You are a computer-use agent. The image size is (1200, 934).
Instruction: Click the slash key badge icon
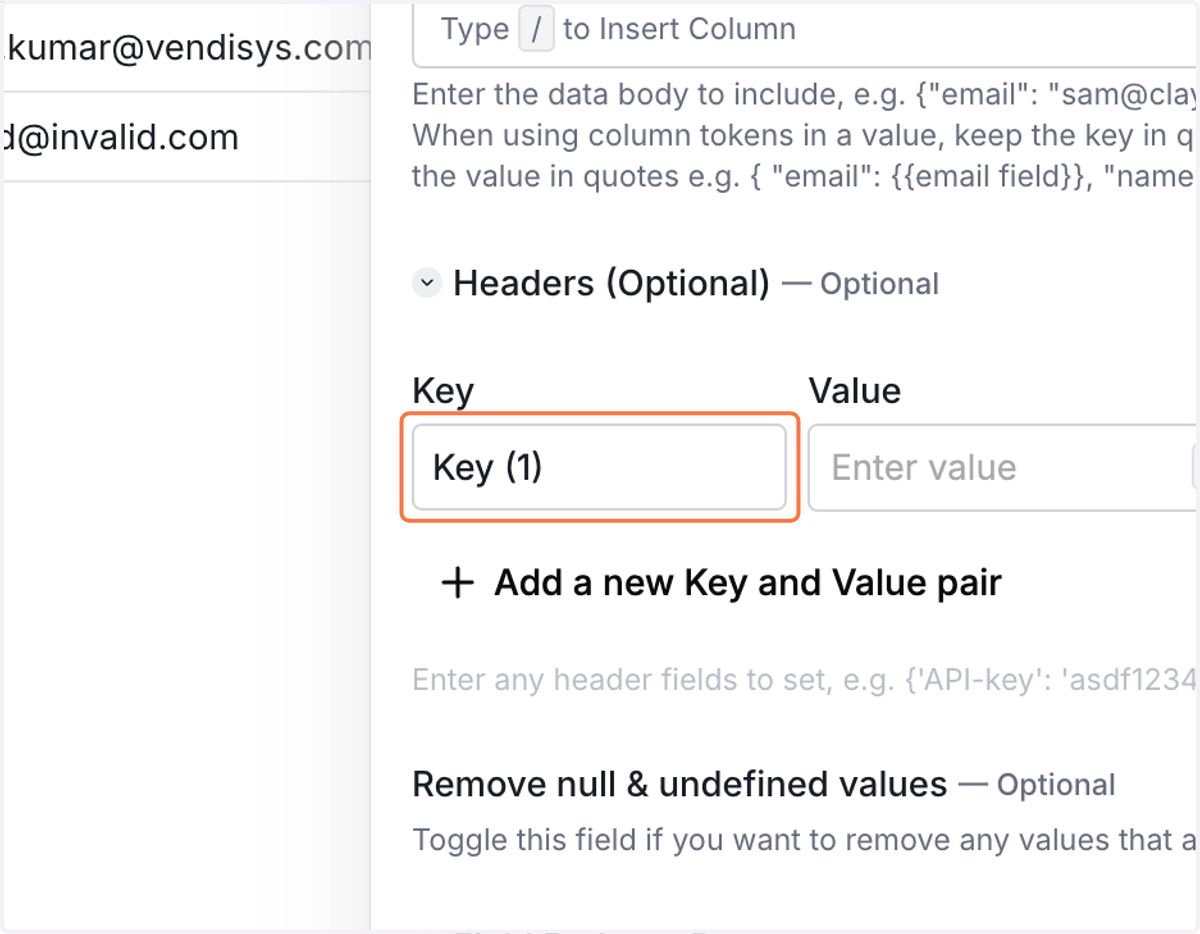point(536,30)
